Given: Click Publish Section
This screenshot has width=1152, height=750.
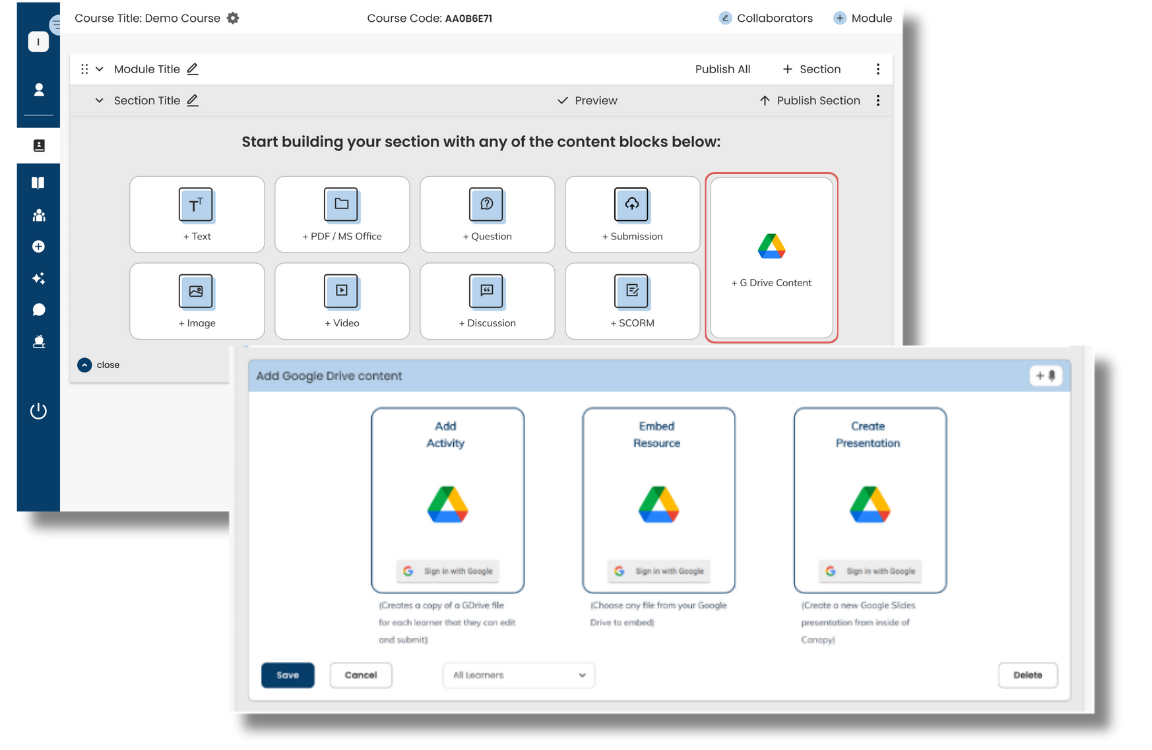Looking at the screenshot, I should (x=809, y=101).
